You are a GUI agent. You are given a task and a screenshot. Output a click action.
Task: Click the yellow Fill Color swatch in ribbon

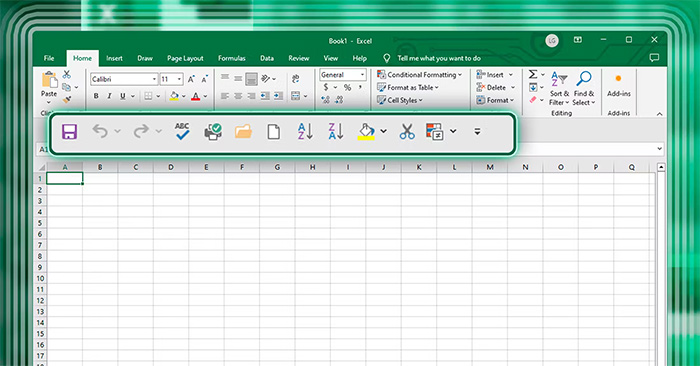(x=174, y=96)
